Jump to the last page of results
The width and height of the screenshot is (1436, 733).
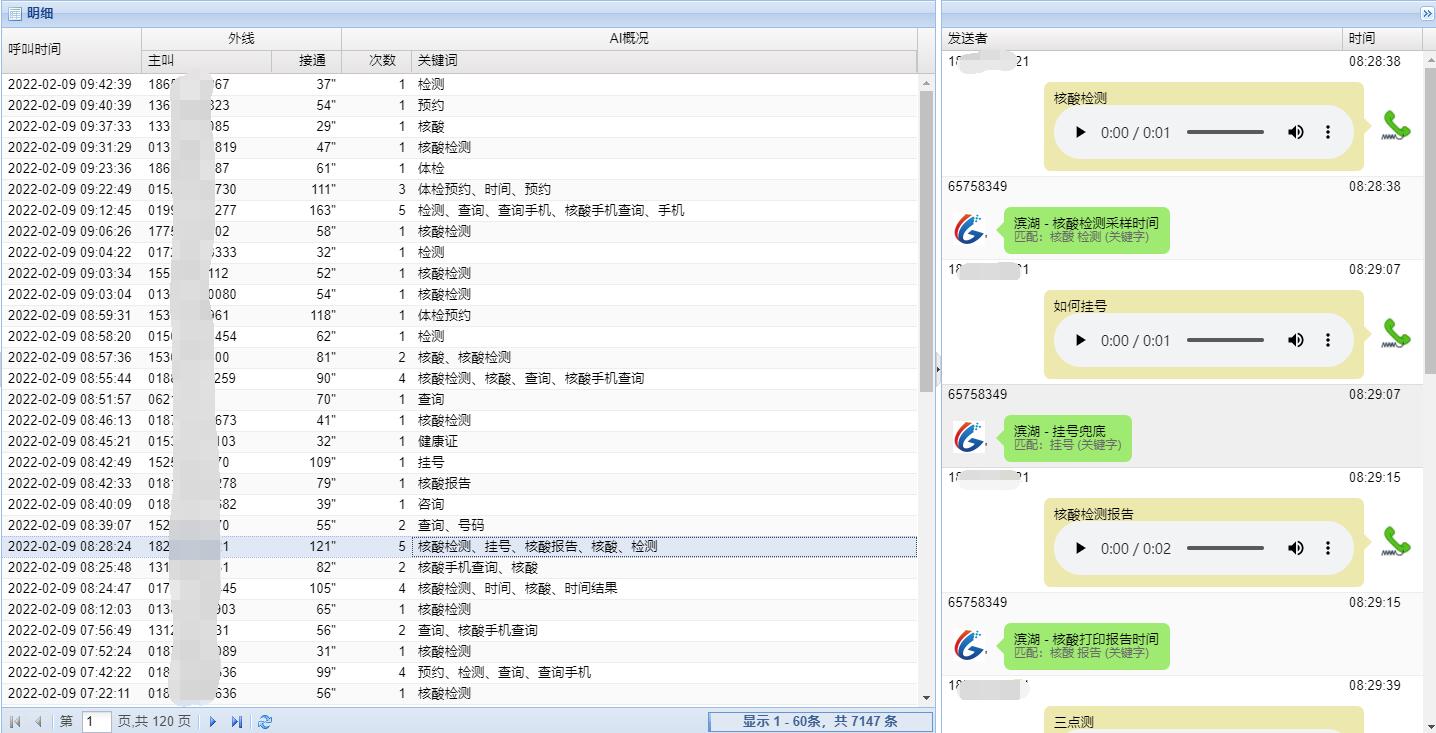(237, 721)
